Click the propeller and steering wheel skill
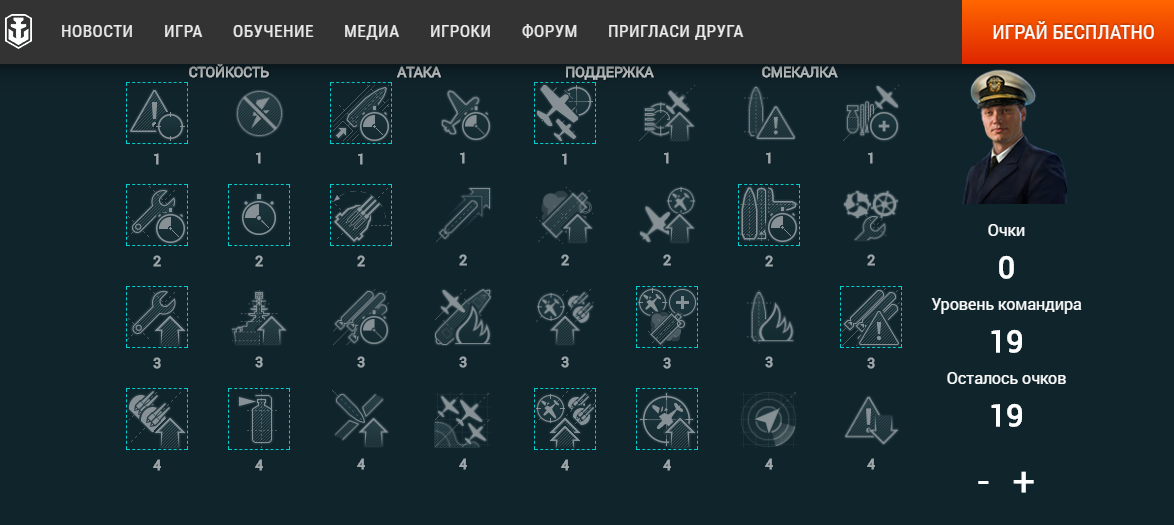The height and width of the screenshot is (525, 1174). [x=871, y=215]
